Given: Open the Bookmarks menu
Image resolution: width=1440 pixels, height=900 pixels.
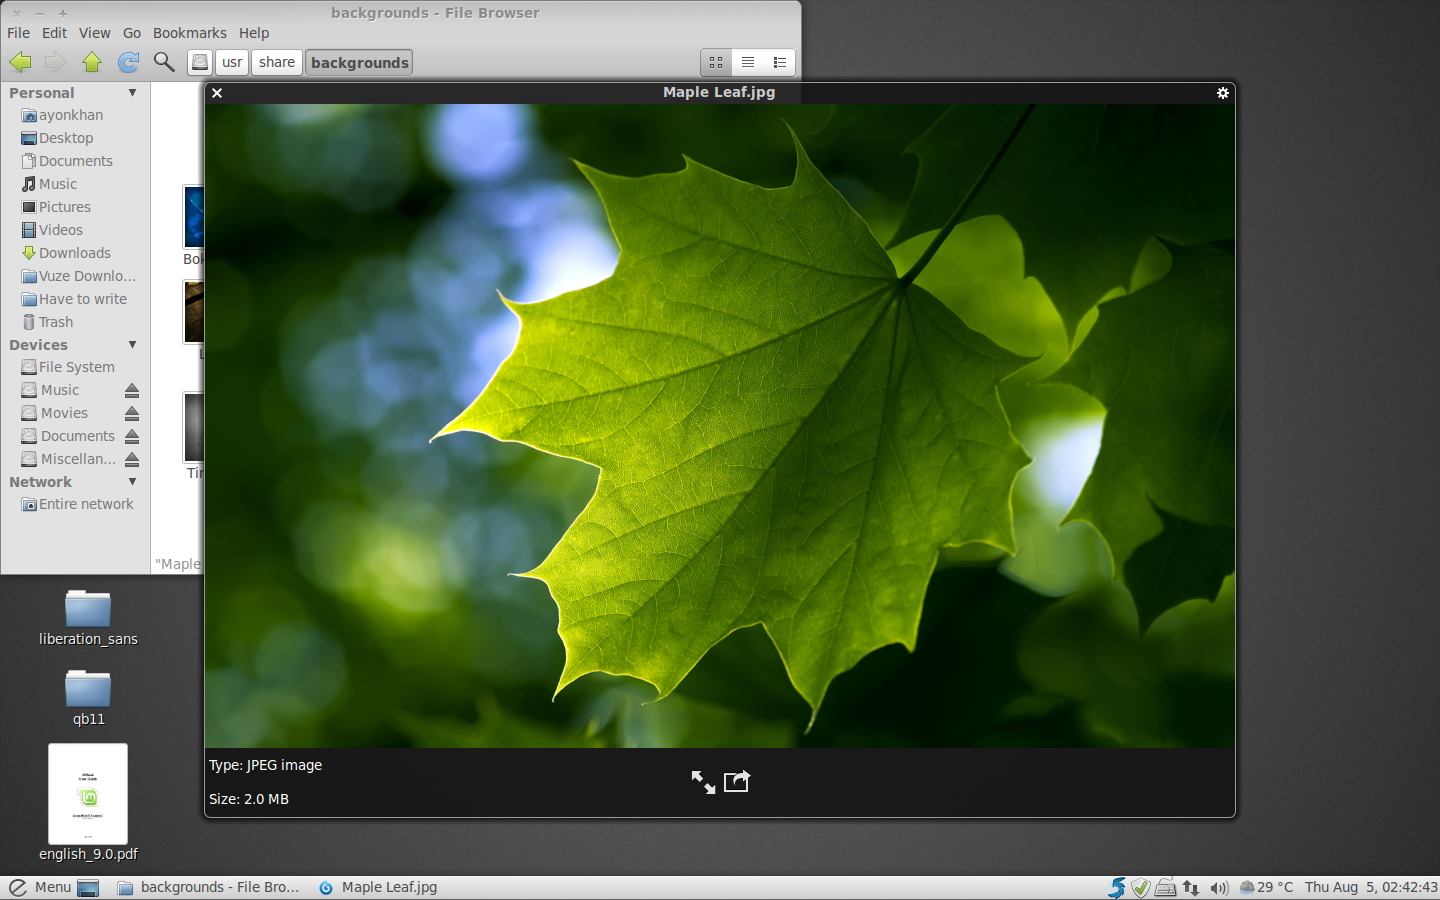Looking at the screenshot, I should click(x=189, y=33).
